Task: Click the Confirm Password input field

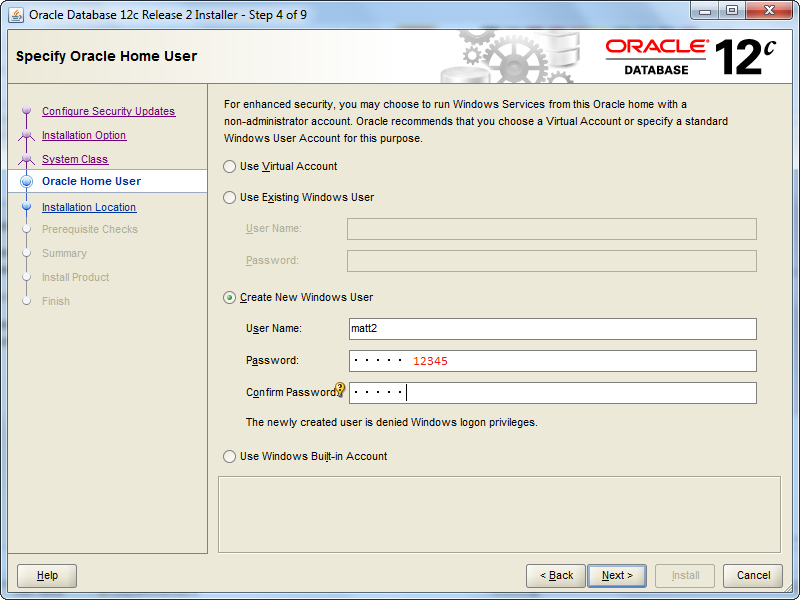Action: pyautogui.click(x=580, y=393)
